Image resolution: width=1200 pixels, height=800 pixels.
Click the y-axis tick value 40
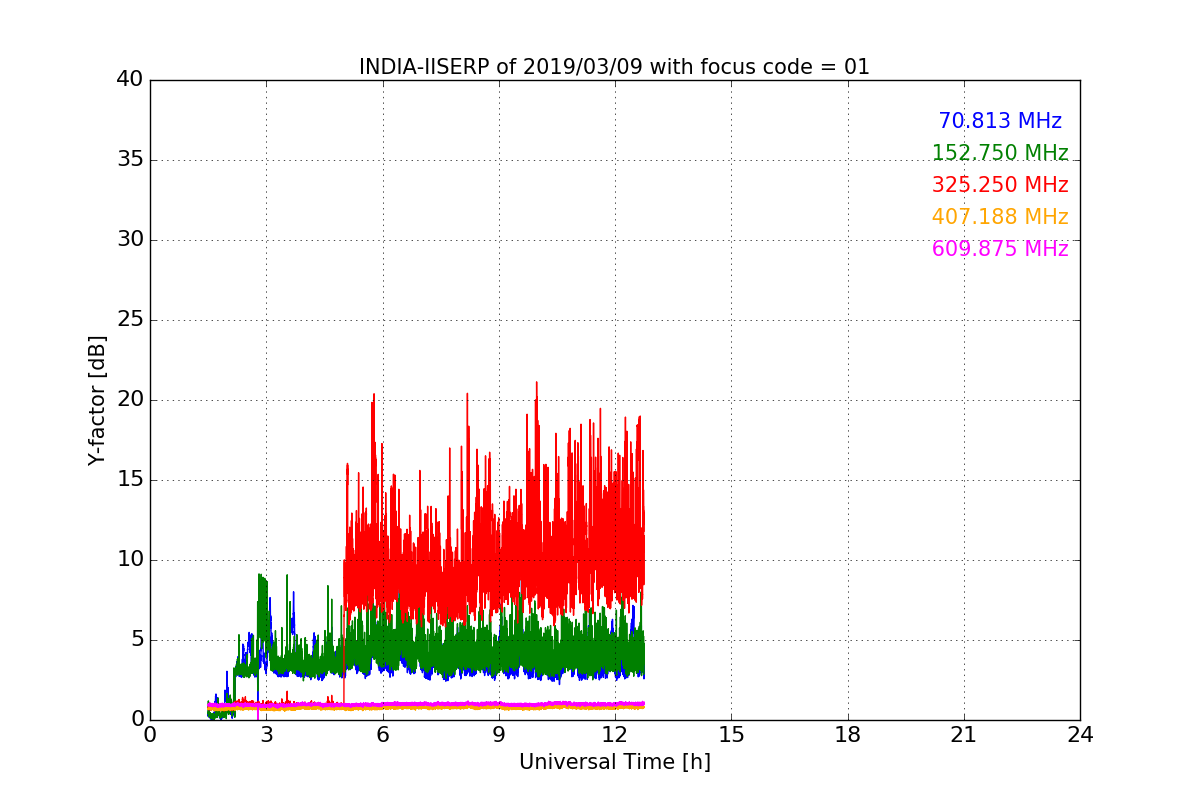(x=129, y=79)
